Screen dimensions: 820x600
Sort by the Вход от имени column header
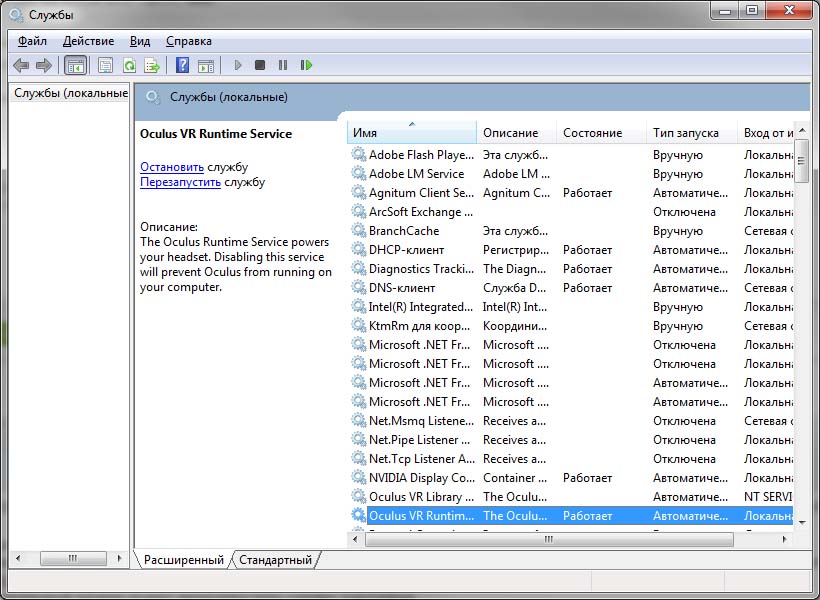tap(766, 133)
